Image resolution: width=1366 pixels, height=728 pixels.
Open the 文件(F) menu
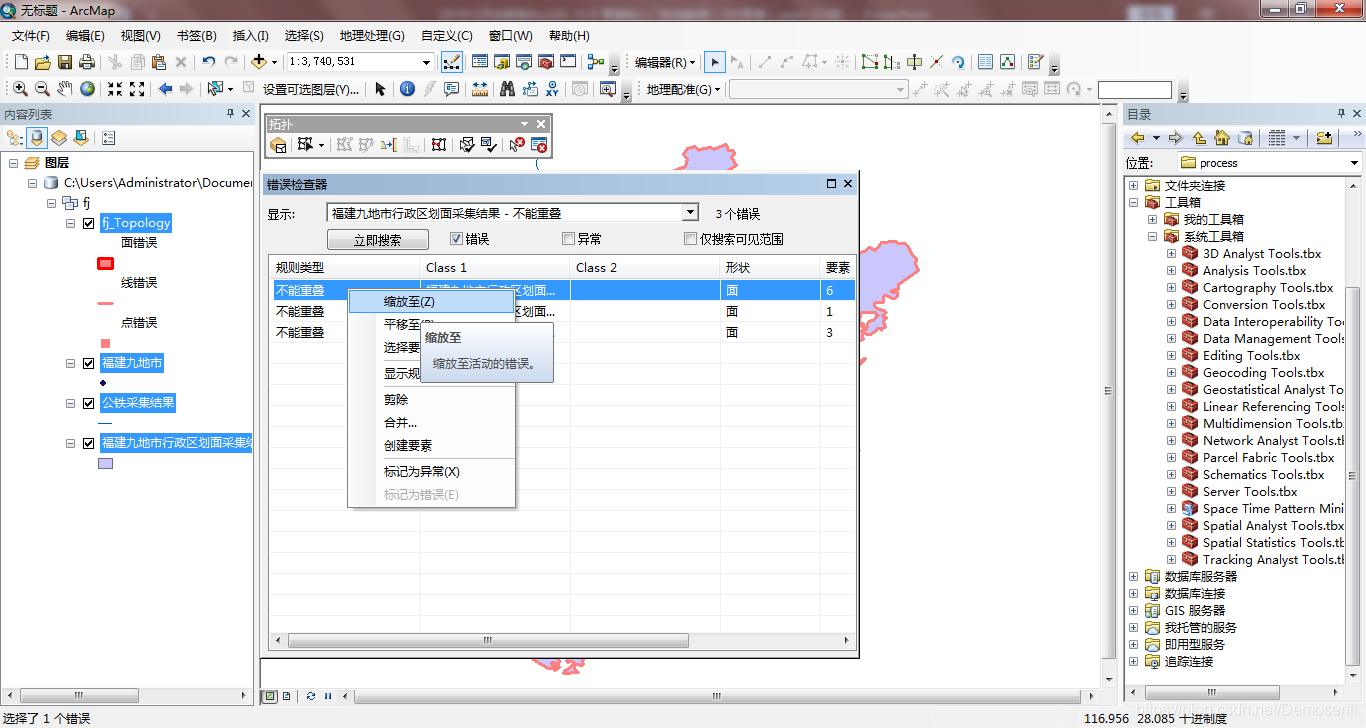(x=31, y=35)
